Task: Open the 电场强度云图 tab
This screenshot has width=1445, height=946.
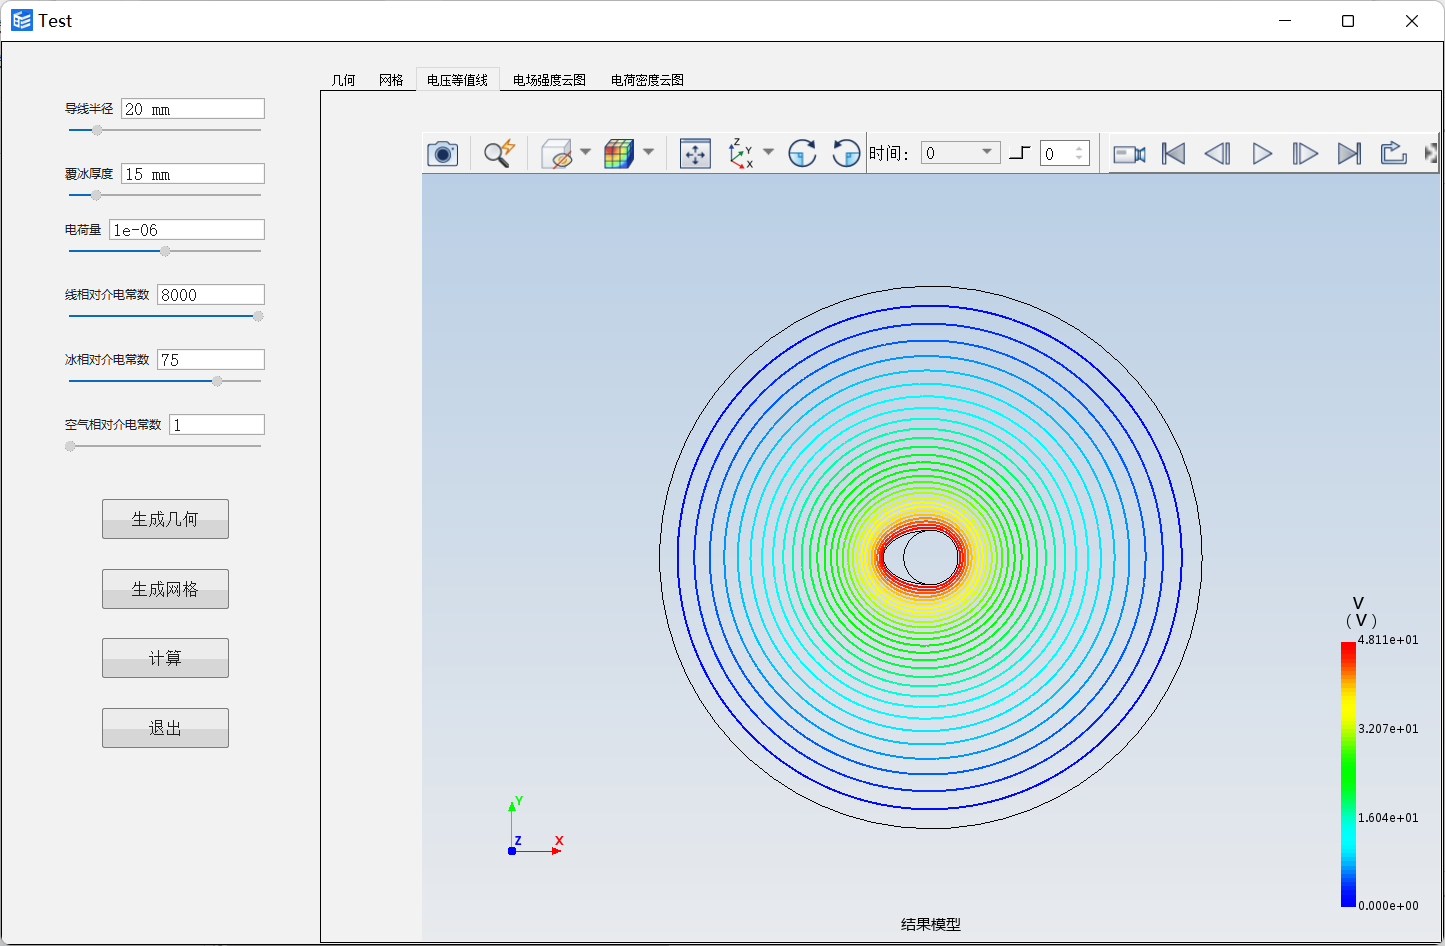Action: pos(549,80)
